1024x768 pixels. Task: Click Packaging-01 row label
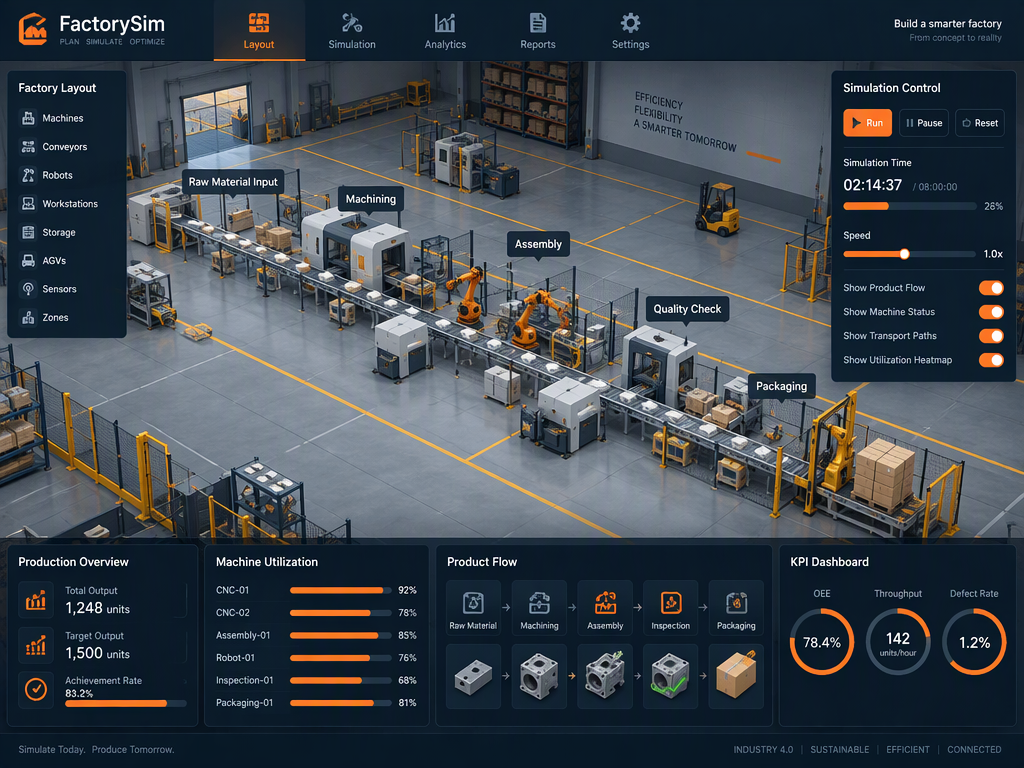(244, 703)
